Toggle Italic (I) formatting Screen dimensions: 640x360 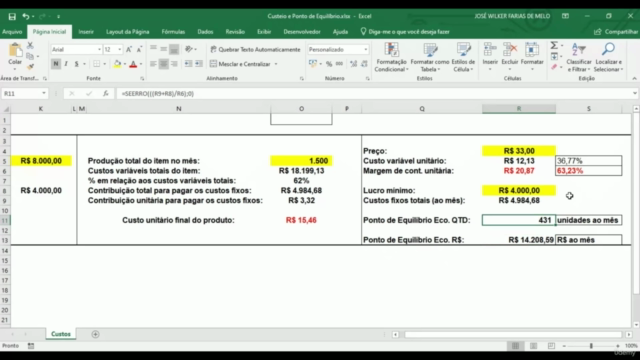click(66, 64)
